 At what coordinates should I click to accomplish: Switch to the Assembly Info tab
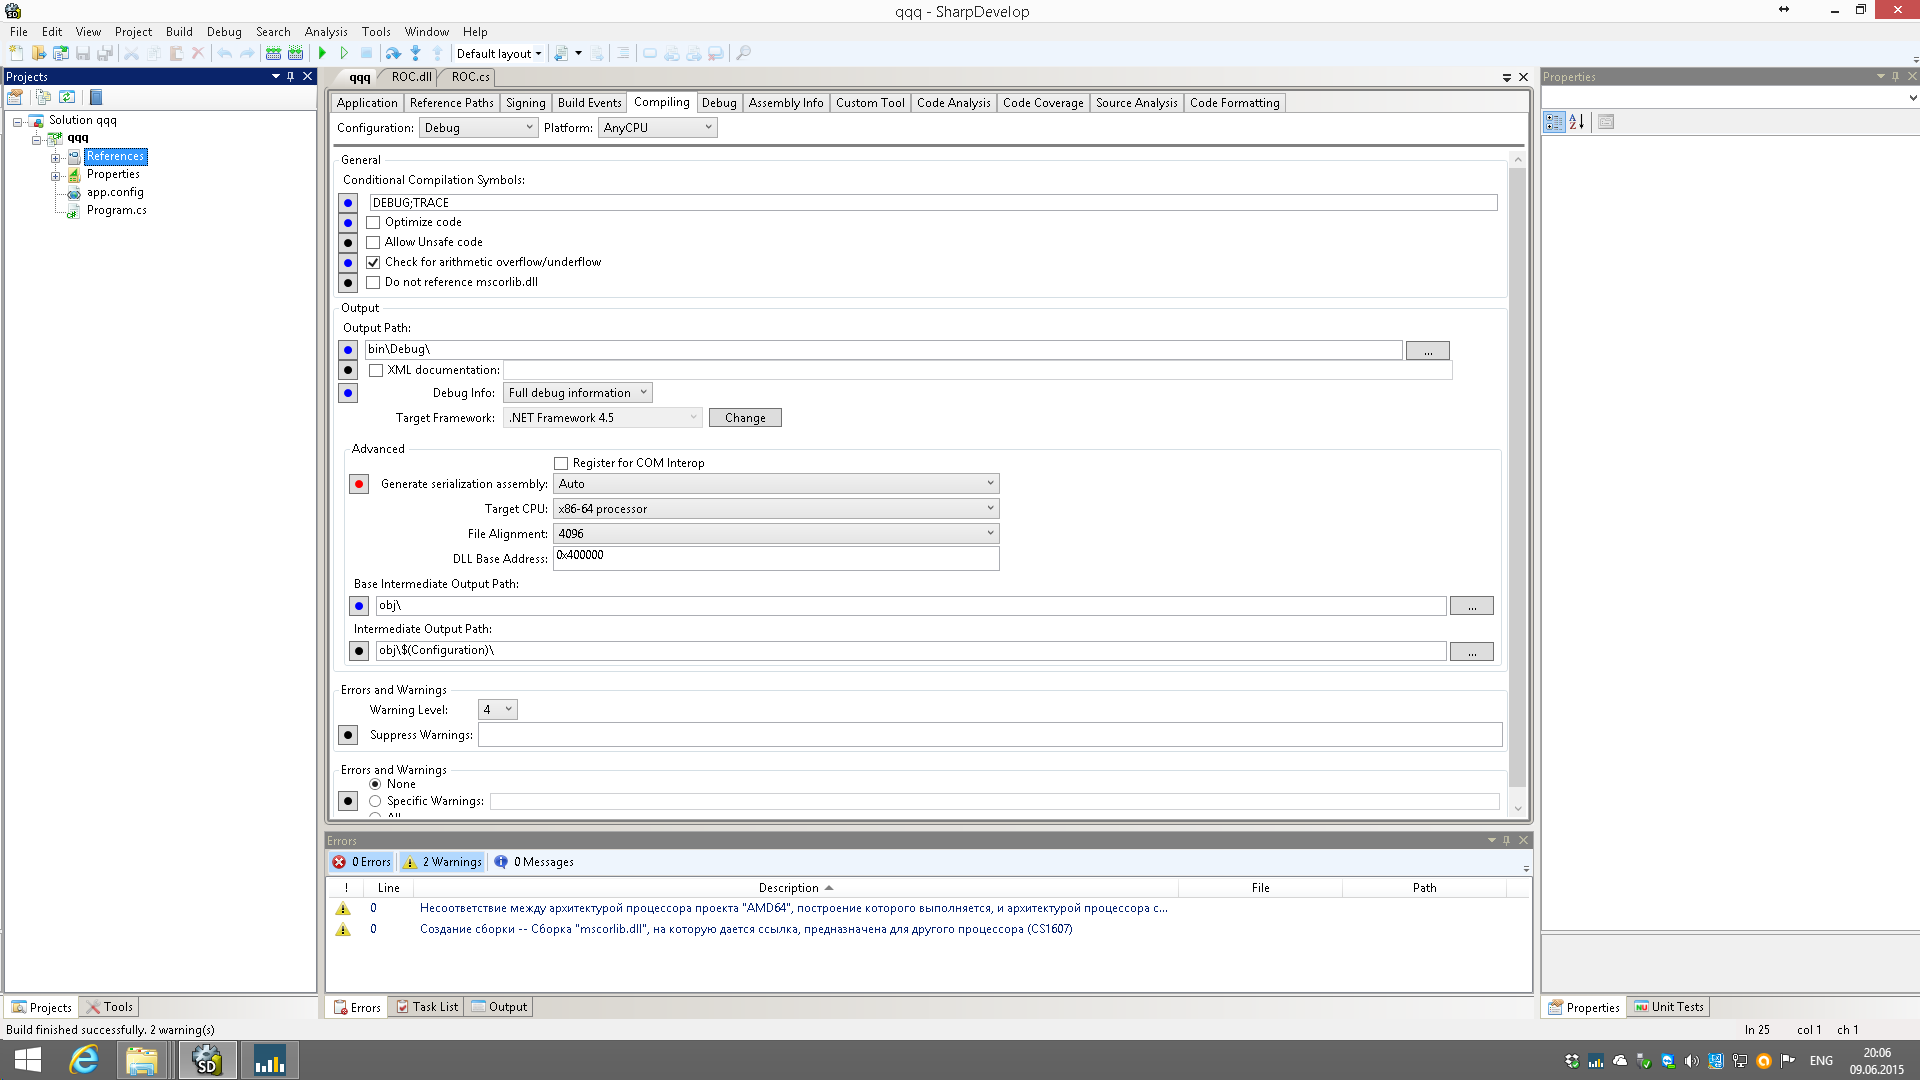click(x=785, y=103)
